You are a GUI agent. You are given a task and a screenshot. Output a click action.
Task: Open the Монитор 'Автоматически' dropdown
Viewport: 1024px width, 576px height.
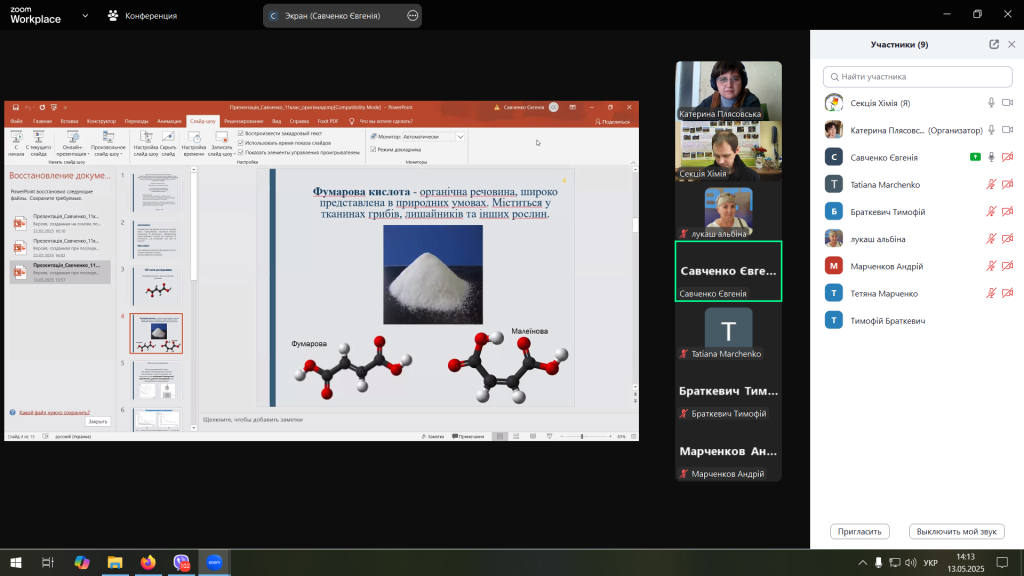460,136
